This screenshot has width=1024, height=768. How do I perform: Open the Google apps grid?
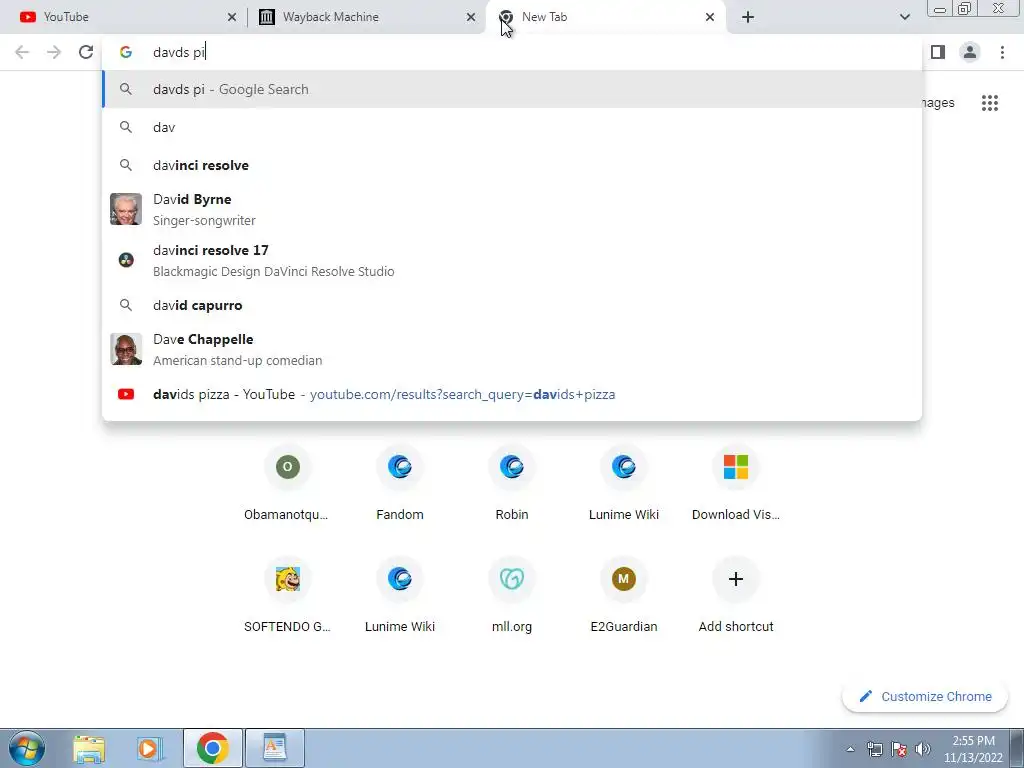(x=989, y=103)
